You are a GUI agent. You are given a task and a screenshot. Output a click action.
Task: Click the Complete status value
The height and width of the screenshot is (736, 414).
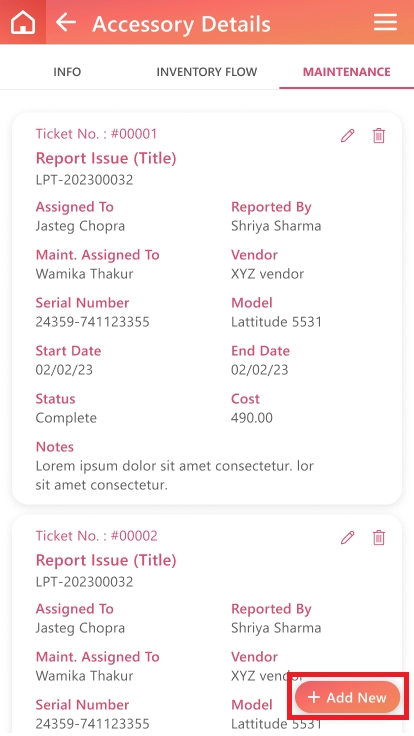tap(66, 418)
